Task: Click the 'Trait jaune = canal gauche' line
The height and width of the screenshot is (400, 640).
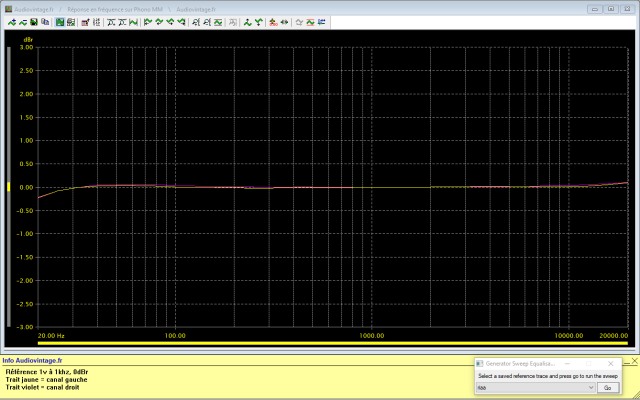Action: 46,380
